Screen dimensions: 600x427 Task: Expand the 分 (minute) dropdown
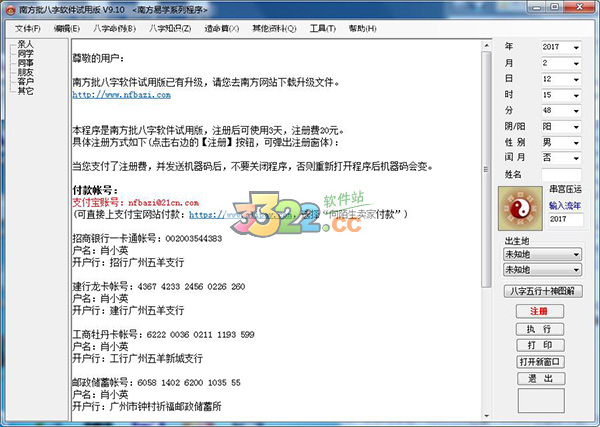576,111
